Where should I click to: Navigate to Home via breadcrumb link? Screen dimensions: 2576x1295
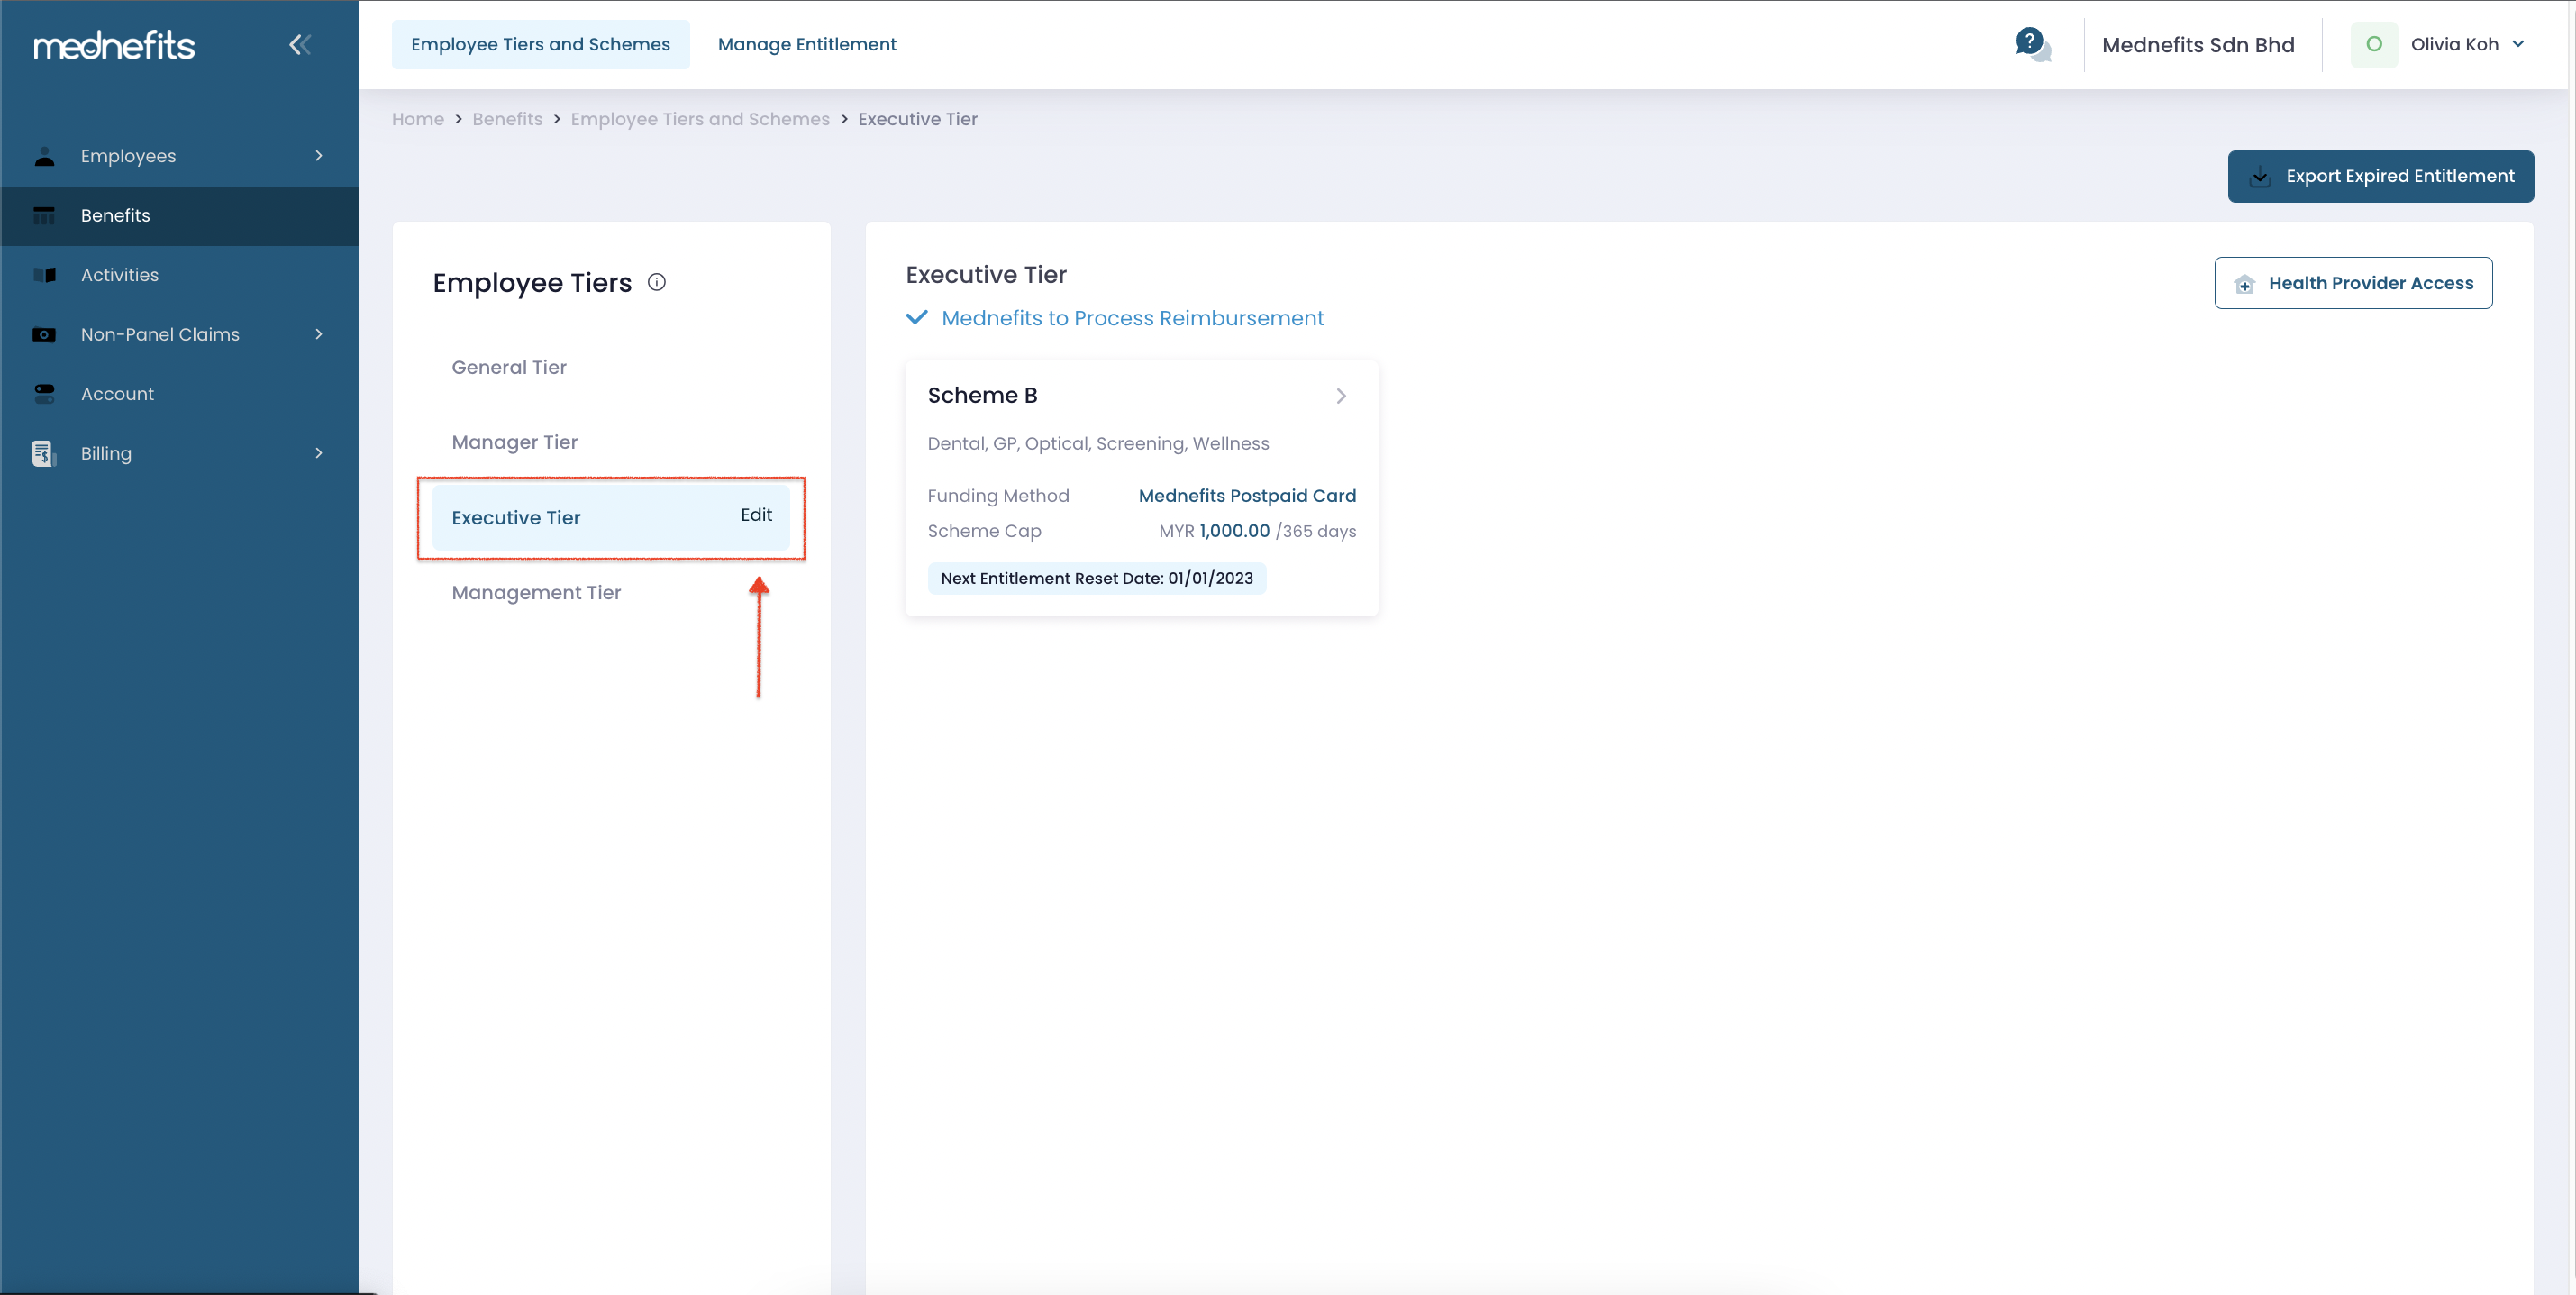coord(417,118)
